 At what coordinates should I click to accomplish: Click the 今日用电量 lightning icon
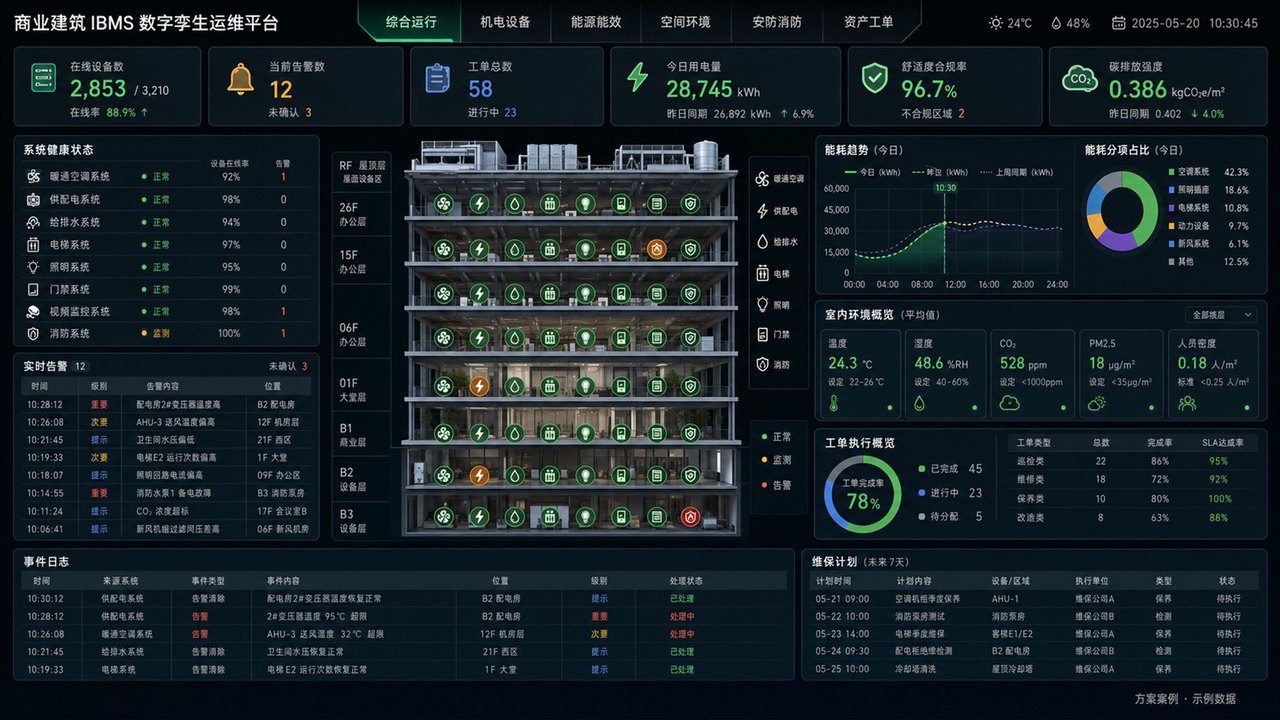coord(637,78)
